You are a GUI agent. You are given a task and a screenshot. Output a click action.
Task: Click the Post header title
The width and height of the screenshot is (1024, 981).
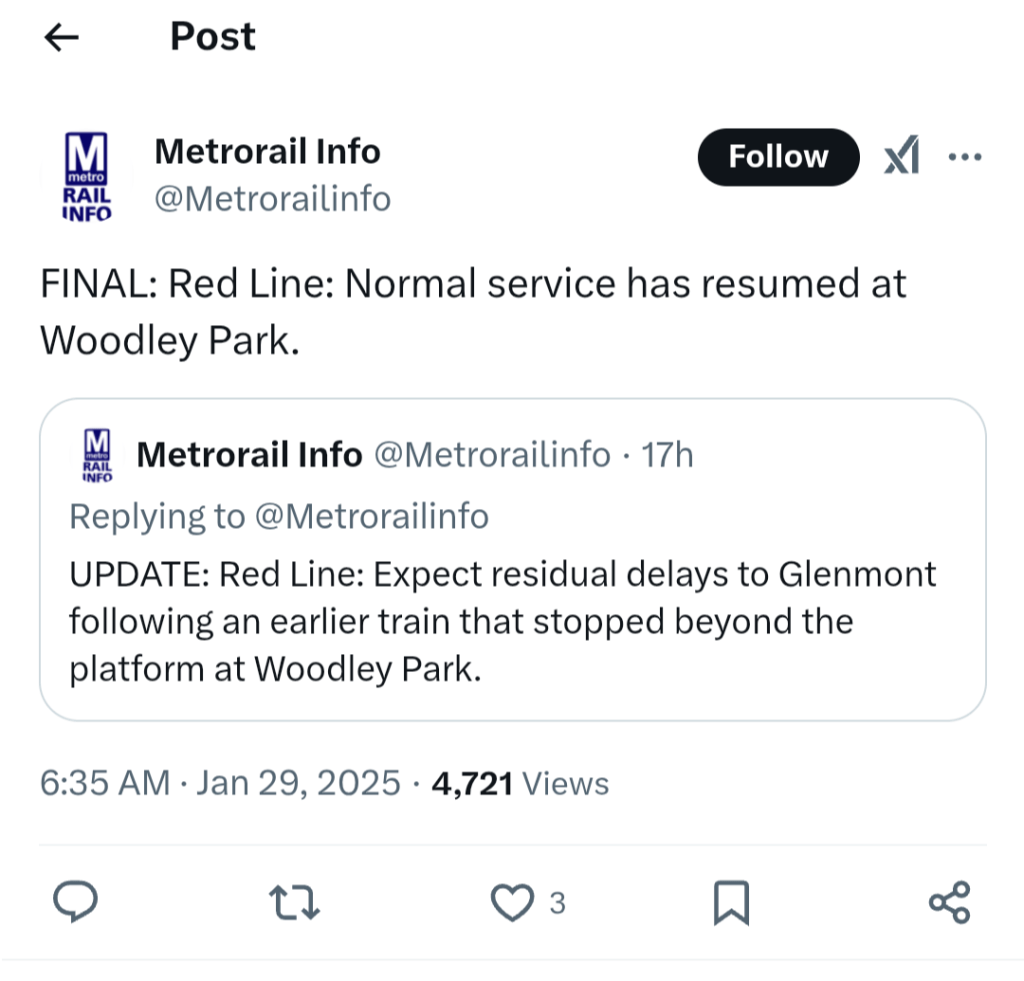(212, 37)
